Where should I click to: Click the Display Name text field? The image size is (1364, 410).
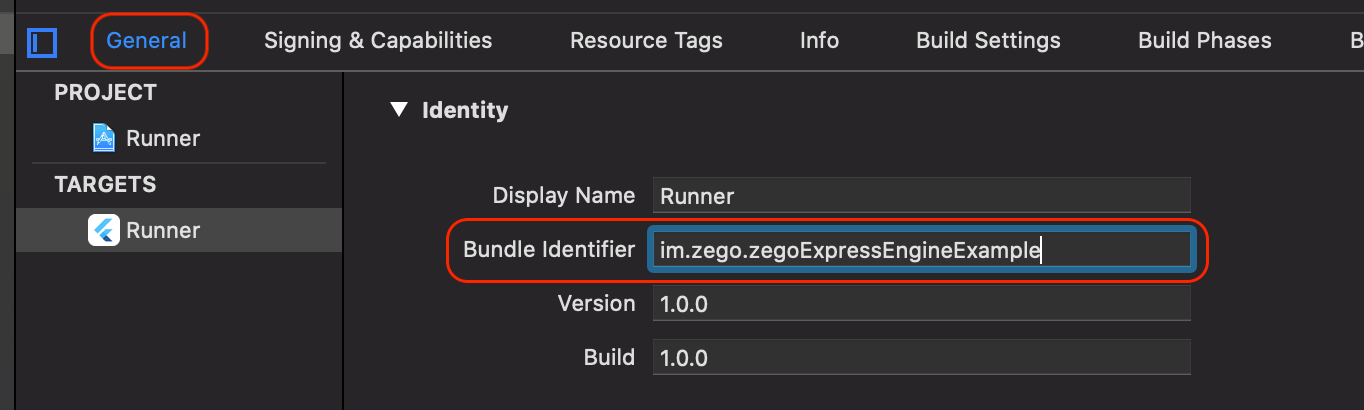(x=920, y=196)
